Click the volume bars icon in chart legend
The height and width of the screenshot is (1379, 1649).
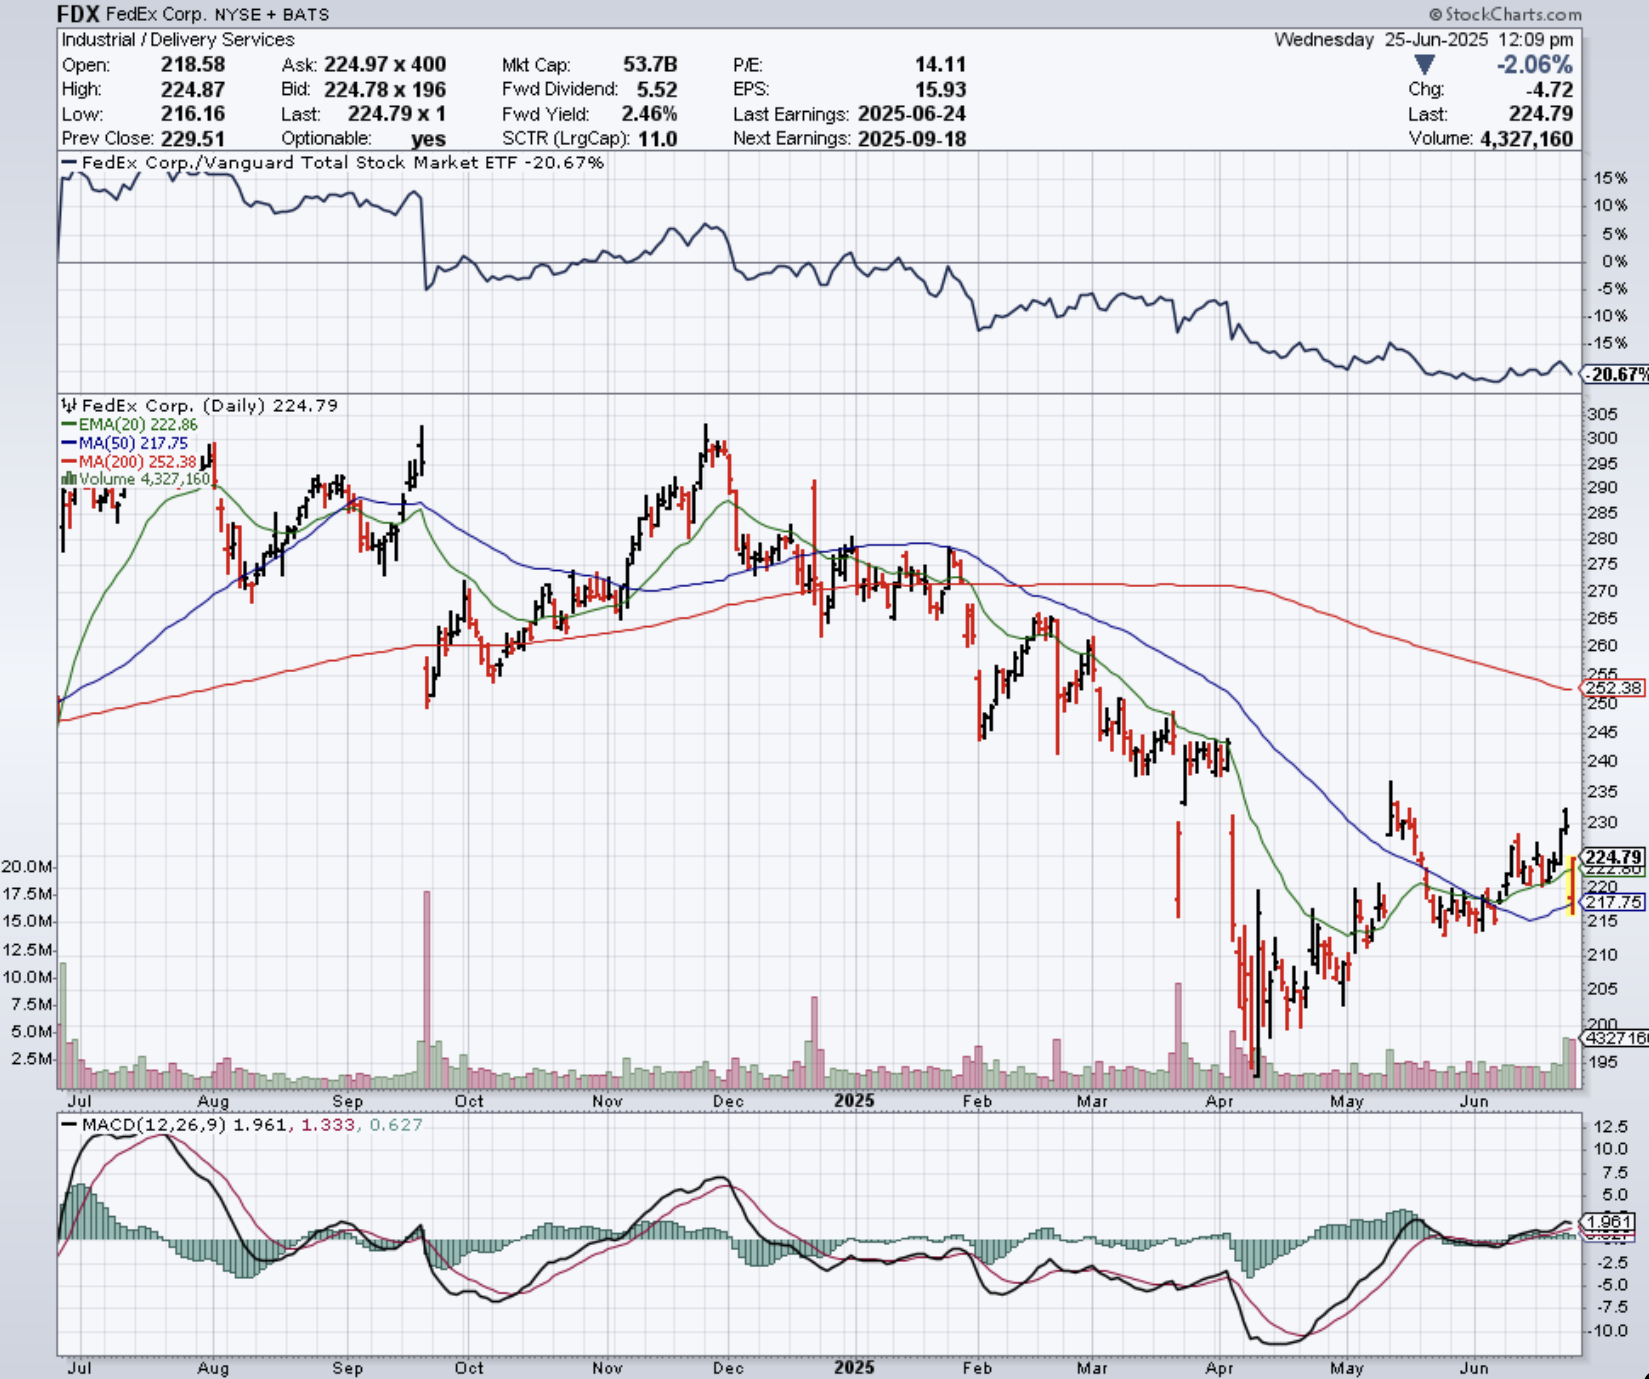[69, 479]
